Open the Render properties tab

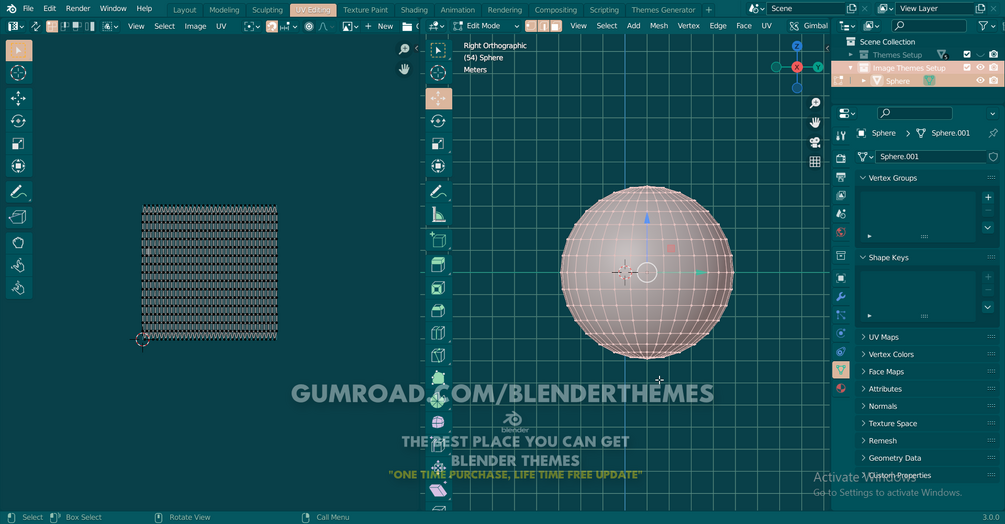pos(841,158)
